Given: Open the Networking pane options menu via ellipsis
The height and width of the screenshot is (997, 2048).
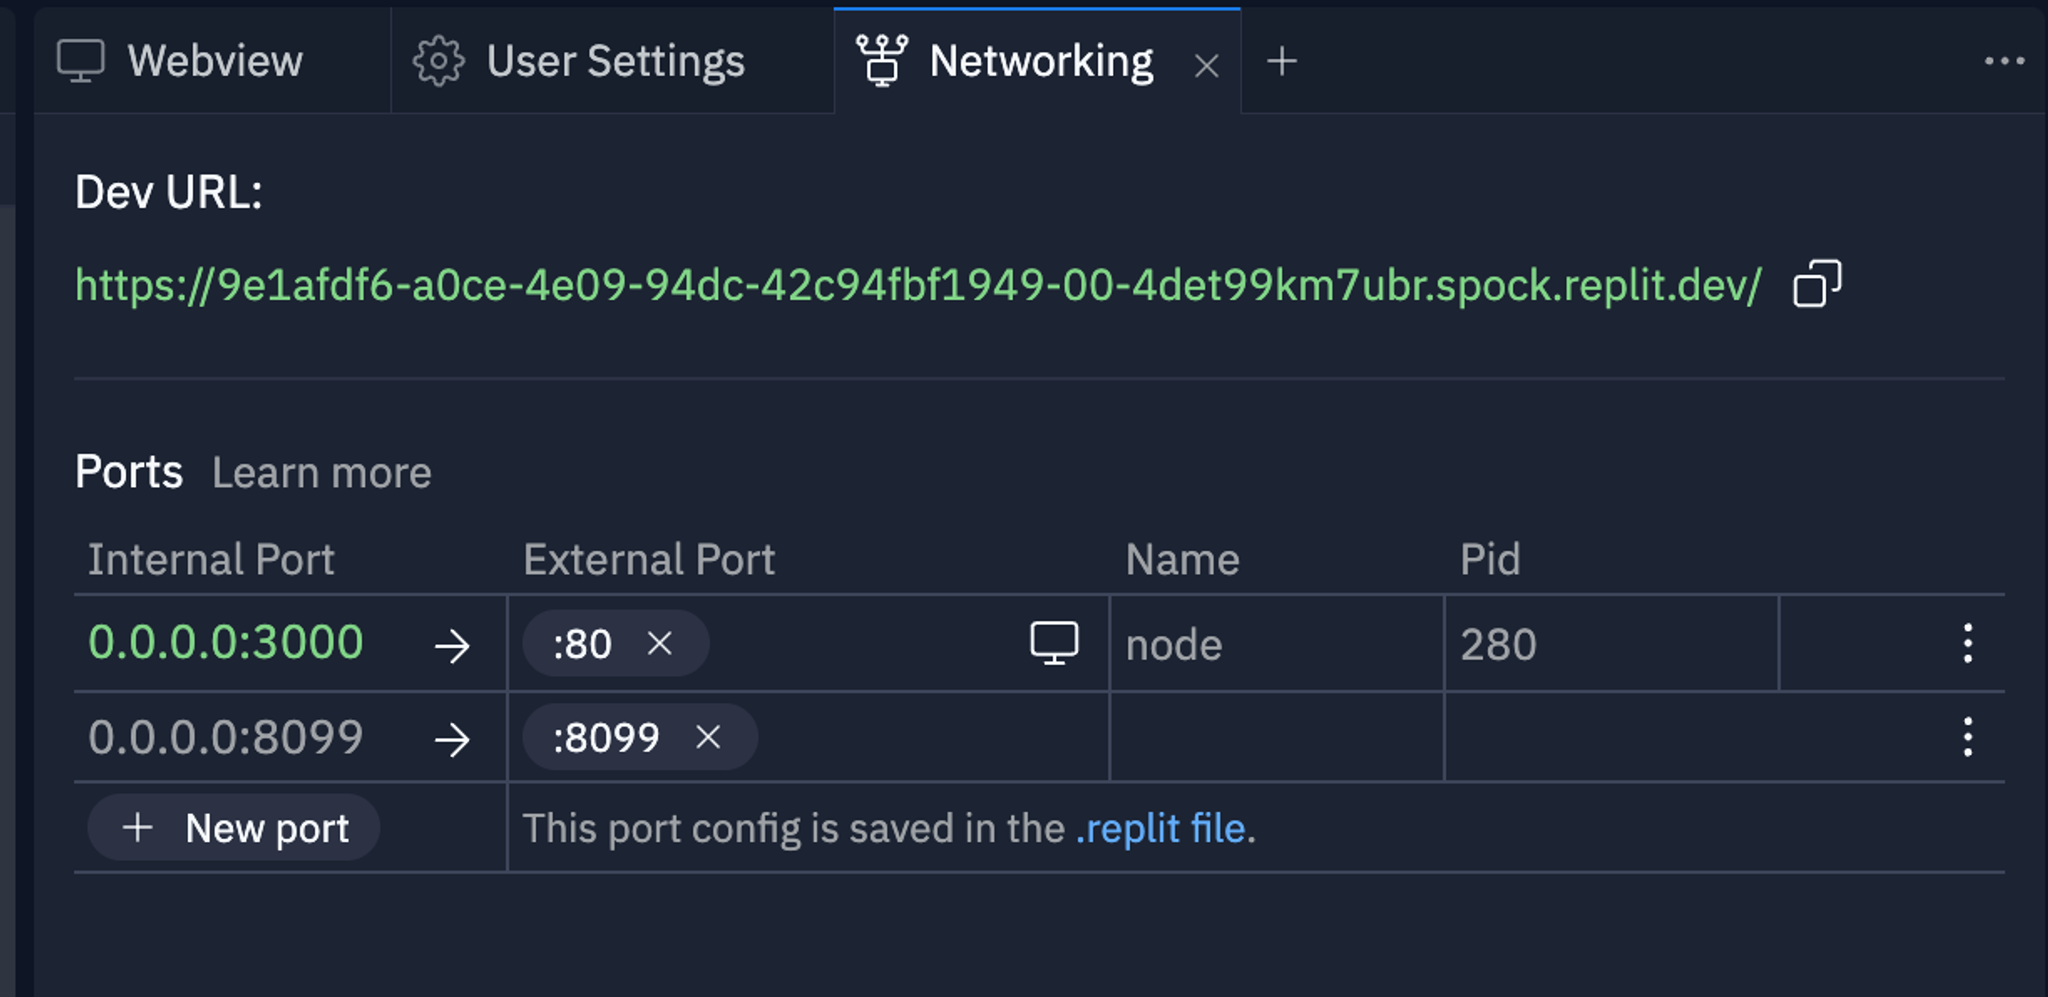Looking at the screenshot, I should click(x=2005, y=62).
